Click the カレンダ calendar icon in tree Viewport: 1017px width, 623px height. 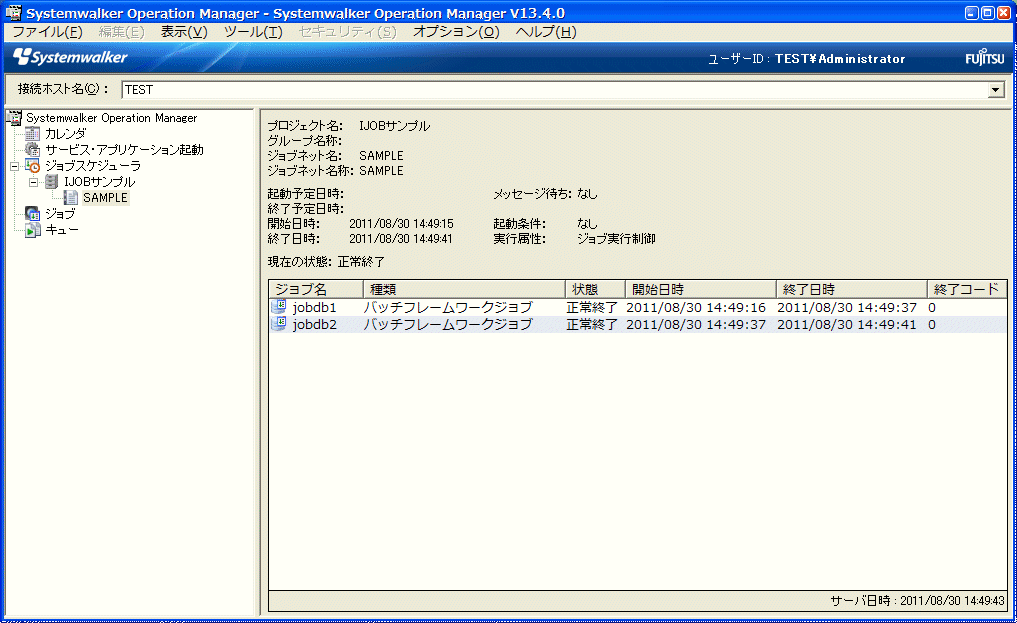click(32, 134)
